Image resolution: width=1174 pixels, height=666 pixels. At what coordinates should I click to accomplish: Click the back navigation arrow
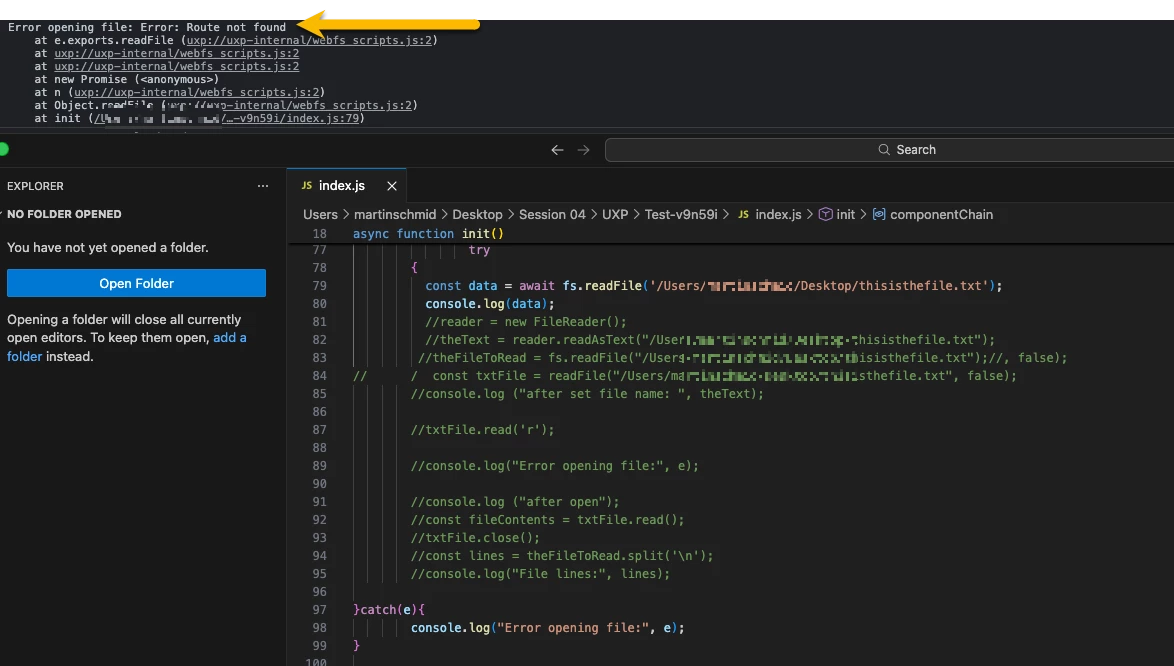[x=557, y=150]
